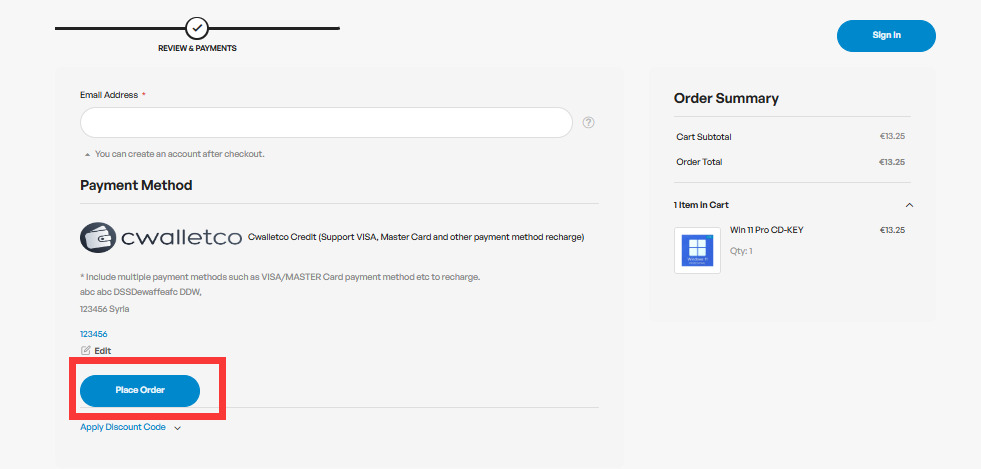The height and width of the screenshot is (469, 981).
Task: Click the Edit address link text
Action: coord(103,351)
